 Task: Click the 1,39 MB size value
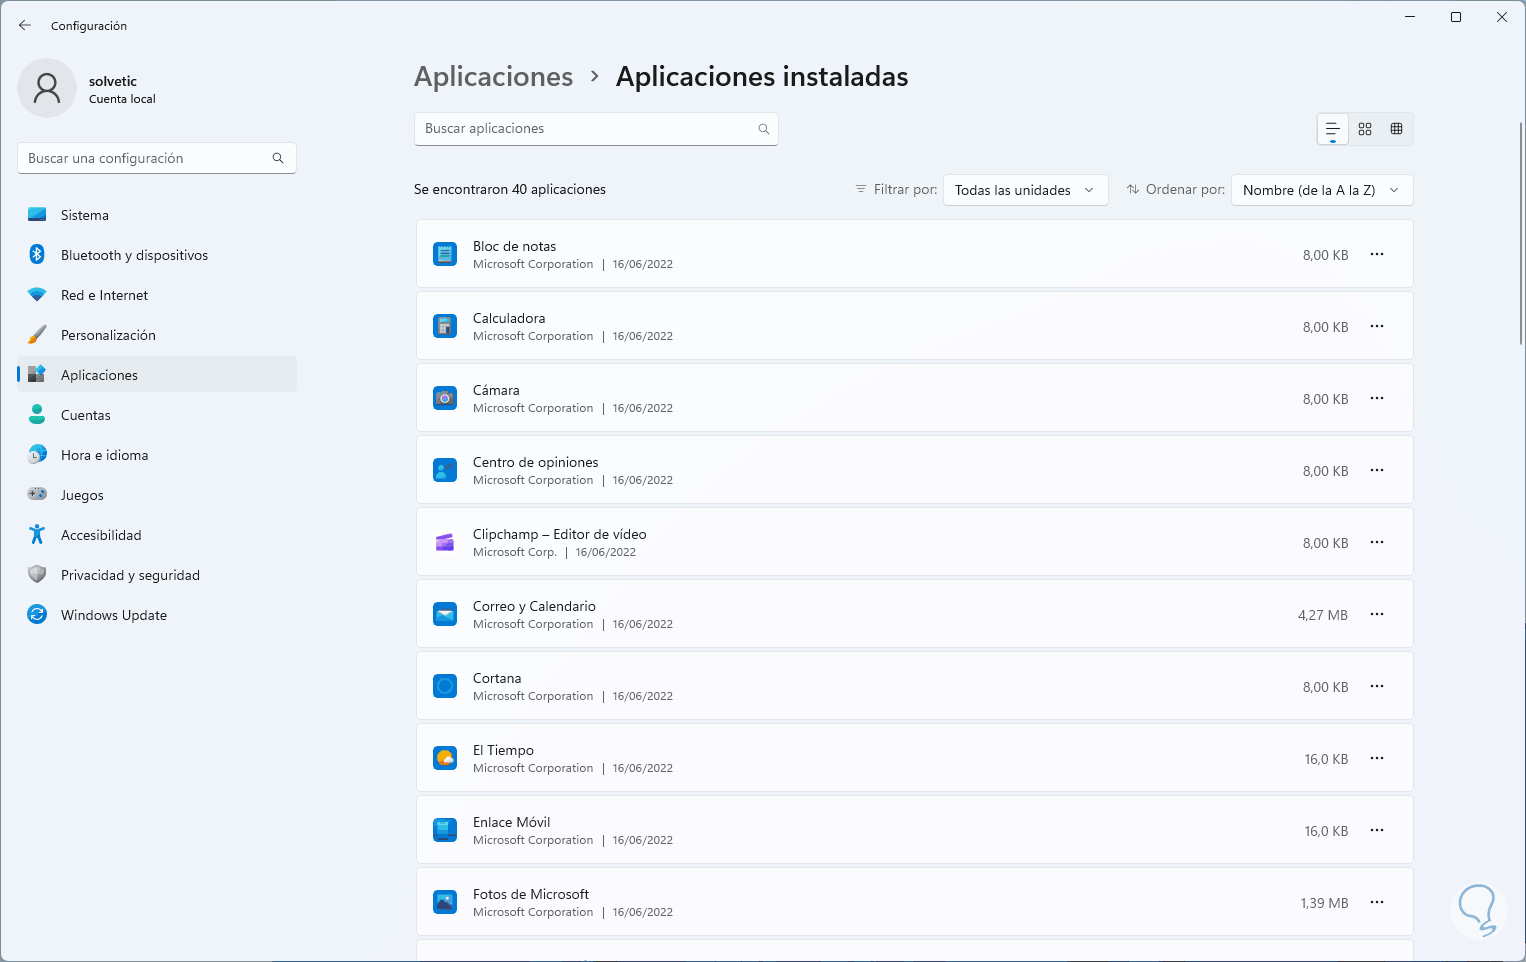point(1325,903)
